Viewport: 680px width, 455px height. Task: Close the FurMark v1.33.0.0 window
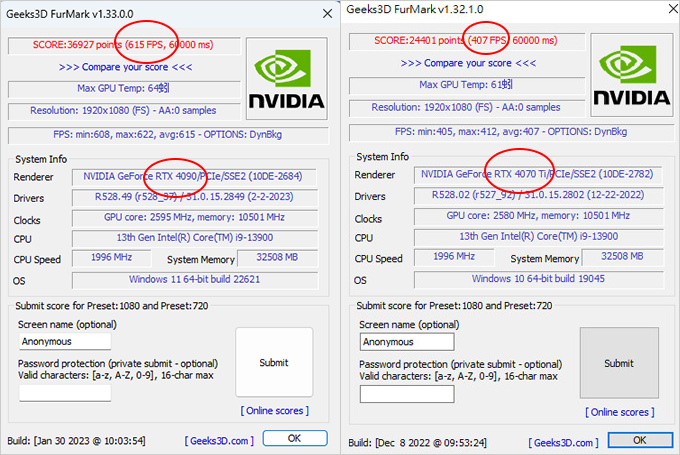(327, 14)
